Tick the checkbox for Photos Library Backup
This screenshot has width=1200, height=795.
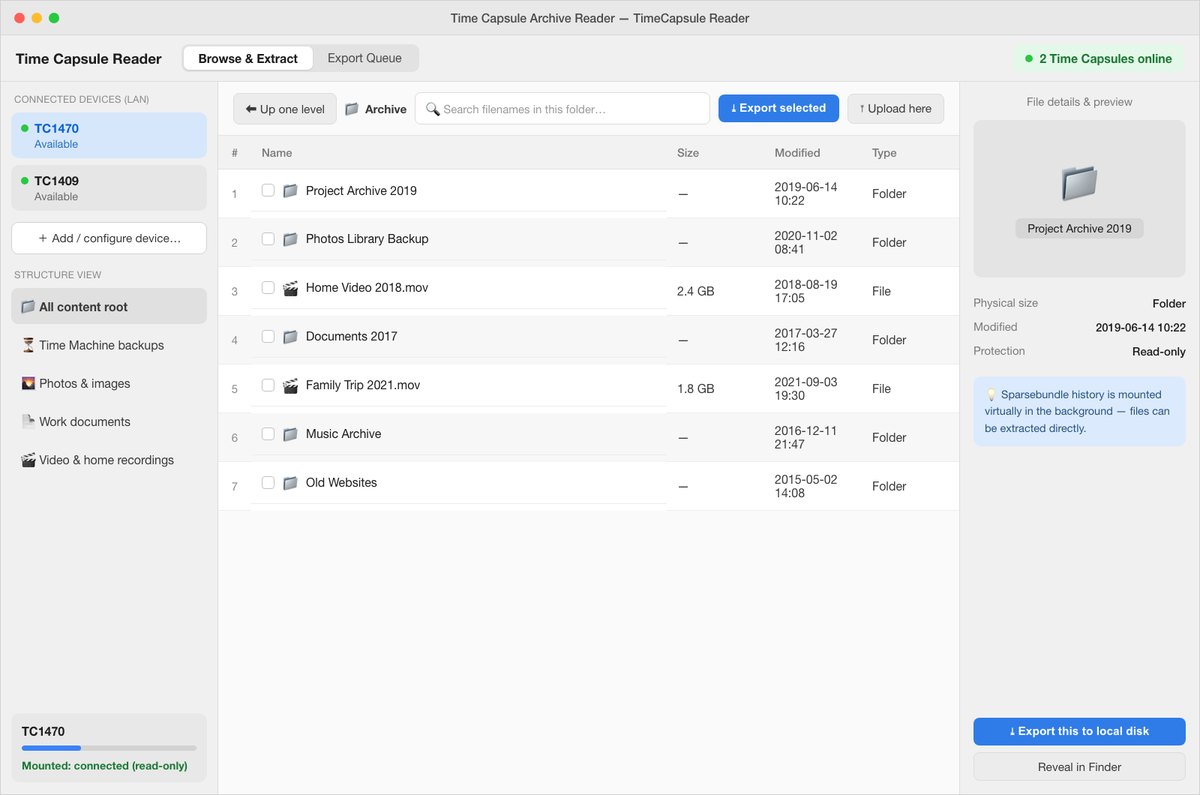(268, 239)
